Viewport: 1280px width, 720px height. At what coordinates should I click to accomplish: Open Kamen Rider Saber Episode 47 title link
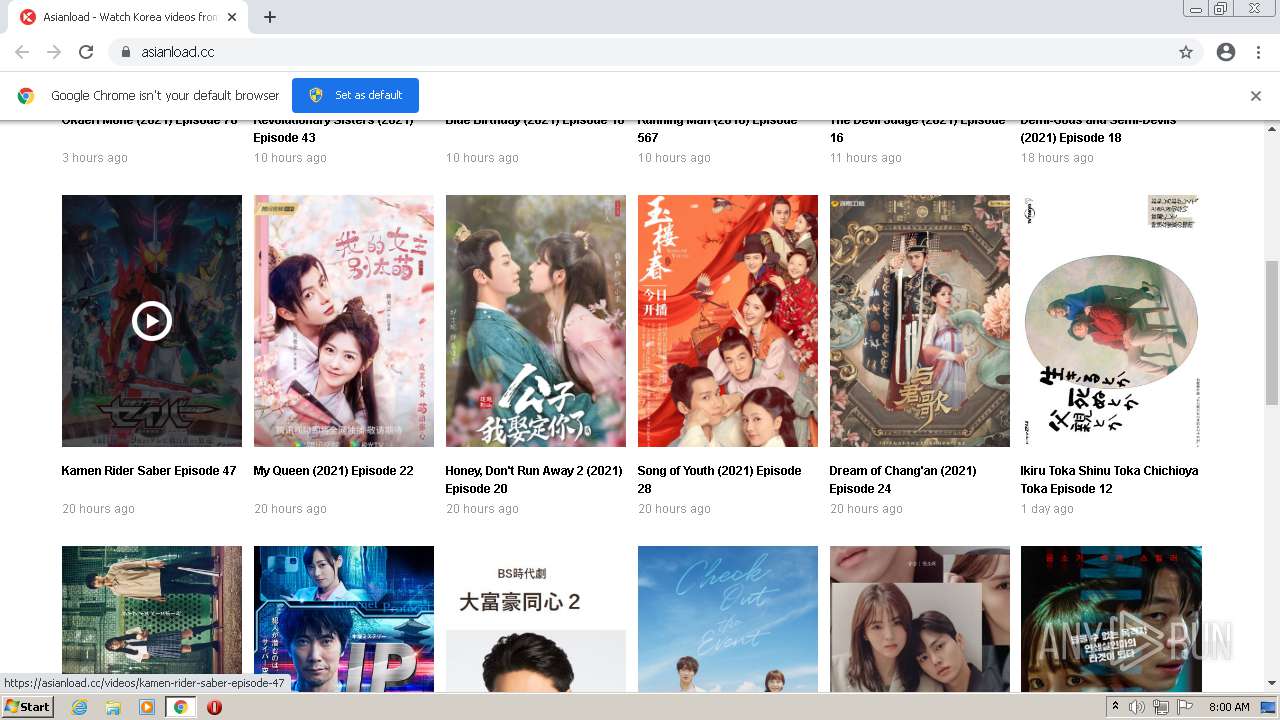pyautogui.click(x=149, y=471)
